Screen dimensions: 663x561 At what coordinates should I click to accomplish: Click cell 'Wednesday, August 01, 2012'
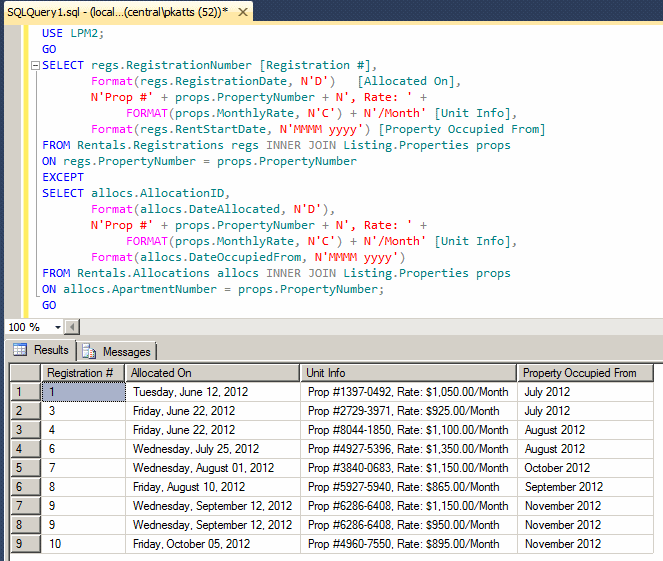[x=213, y=468]
